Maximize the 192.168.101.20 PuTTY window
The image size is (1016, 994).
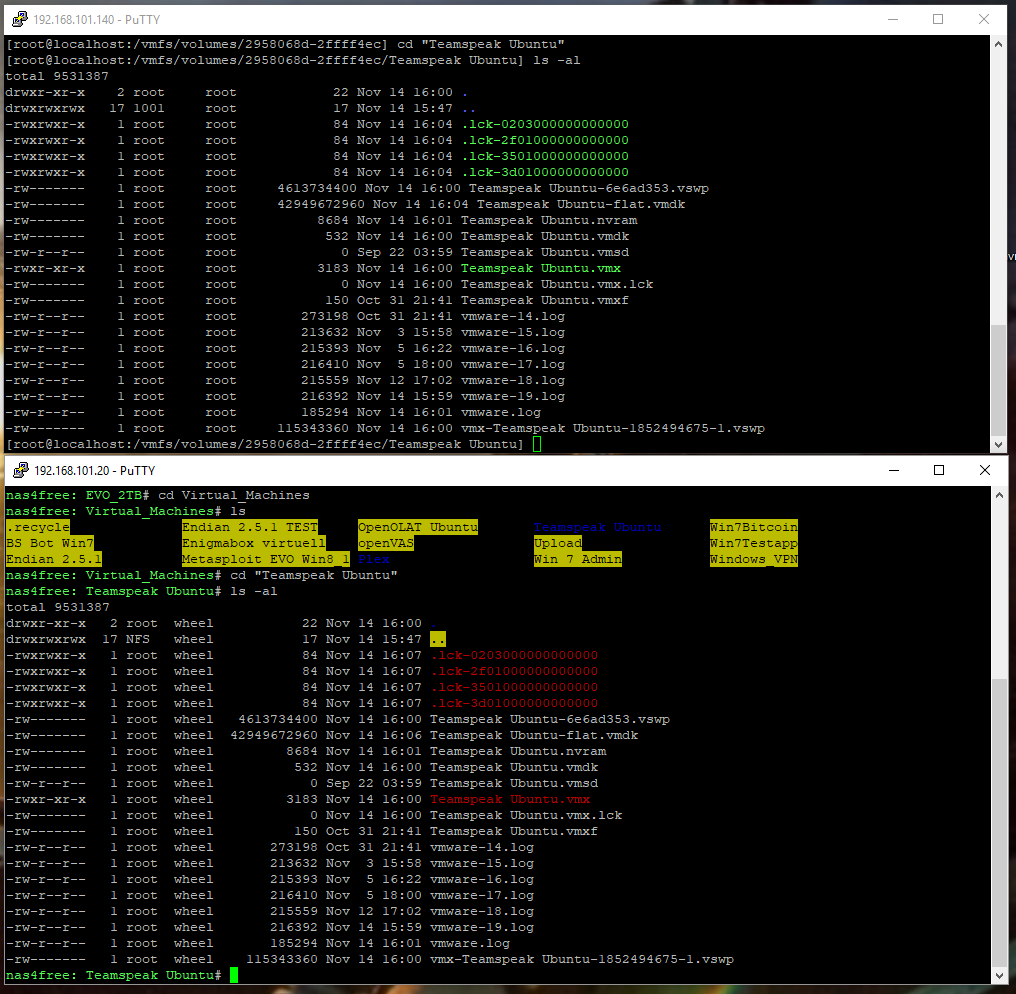pos(938,470)
